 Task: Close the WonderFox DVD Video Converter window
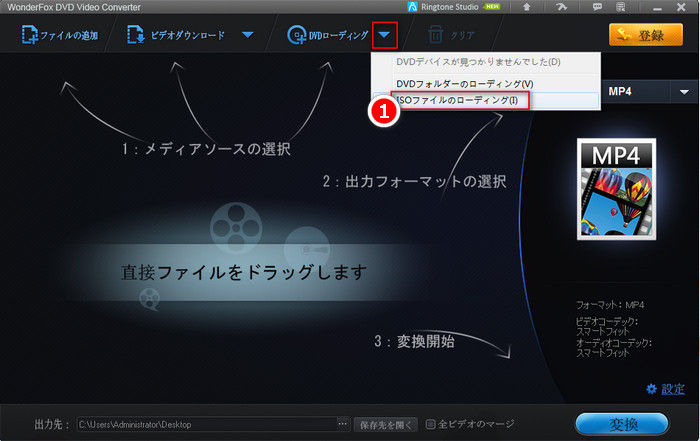click(x=681, y=7)
